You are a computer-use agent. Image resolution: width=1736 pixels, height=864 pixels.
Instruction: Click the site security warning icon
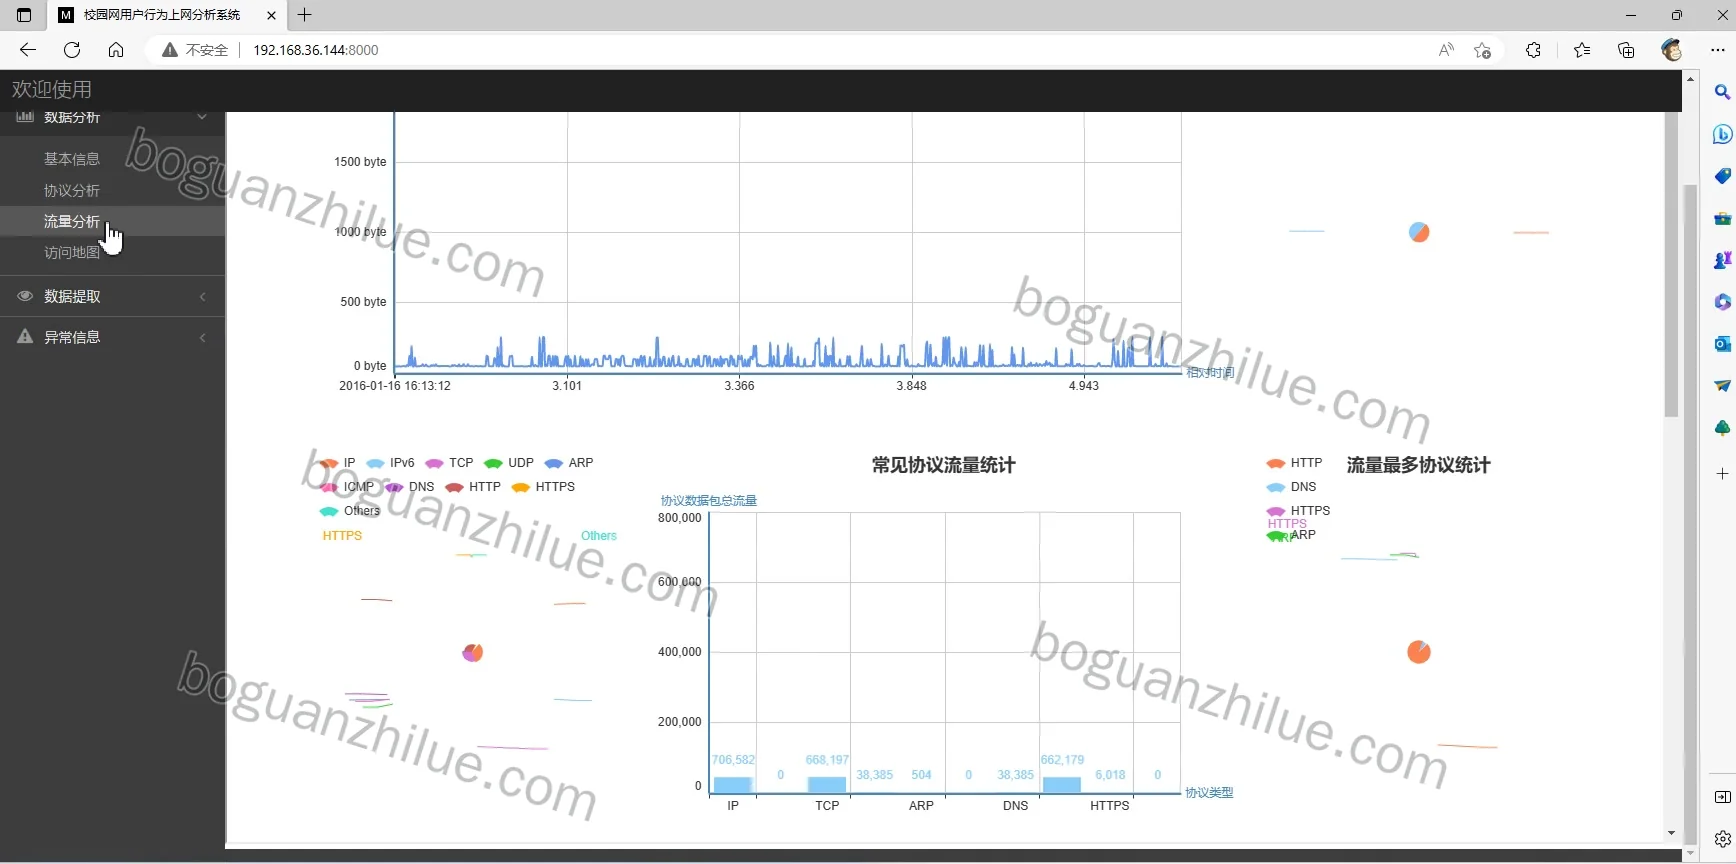170,50
